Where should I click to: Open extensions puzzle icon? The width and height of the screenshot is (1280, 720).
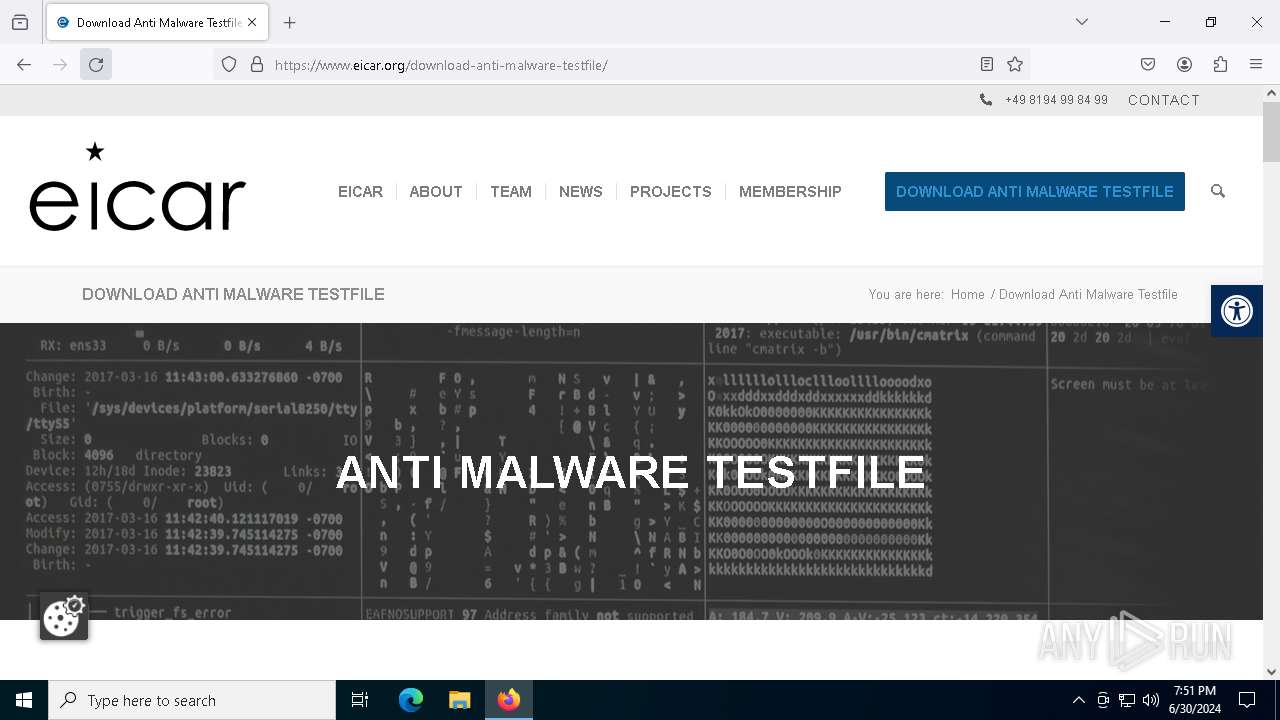tap(1220, 65)
